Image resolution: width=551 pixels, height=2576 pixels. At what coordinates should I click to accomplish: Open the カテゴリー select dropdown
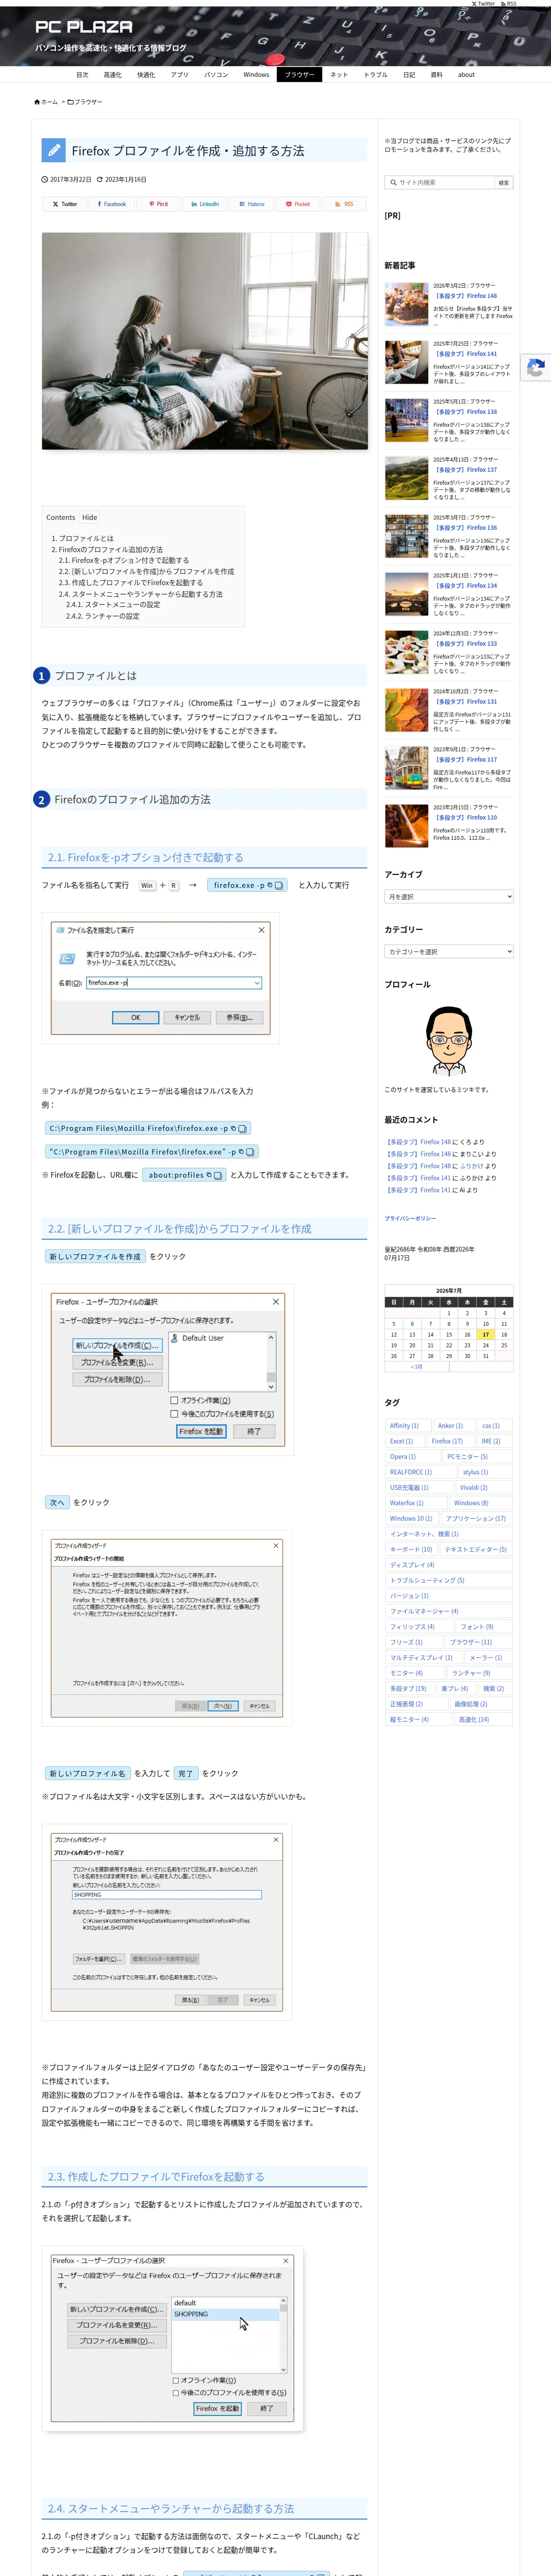pos(449,952)
